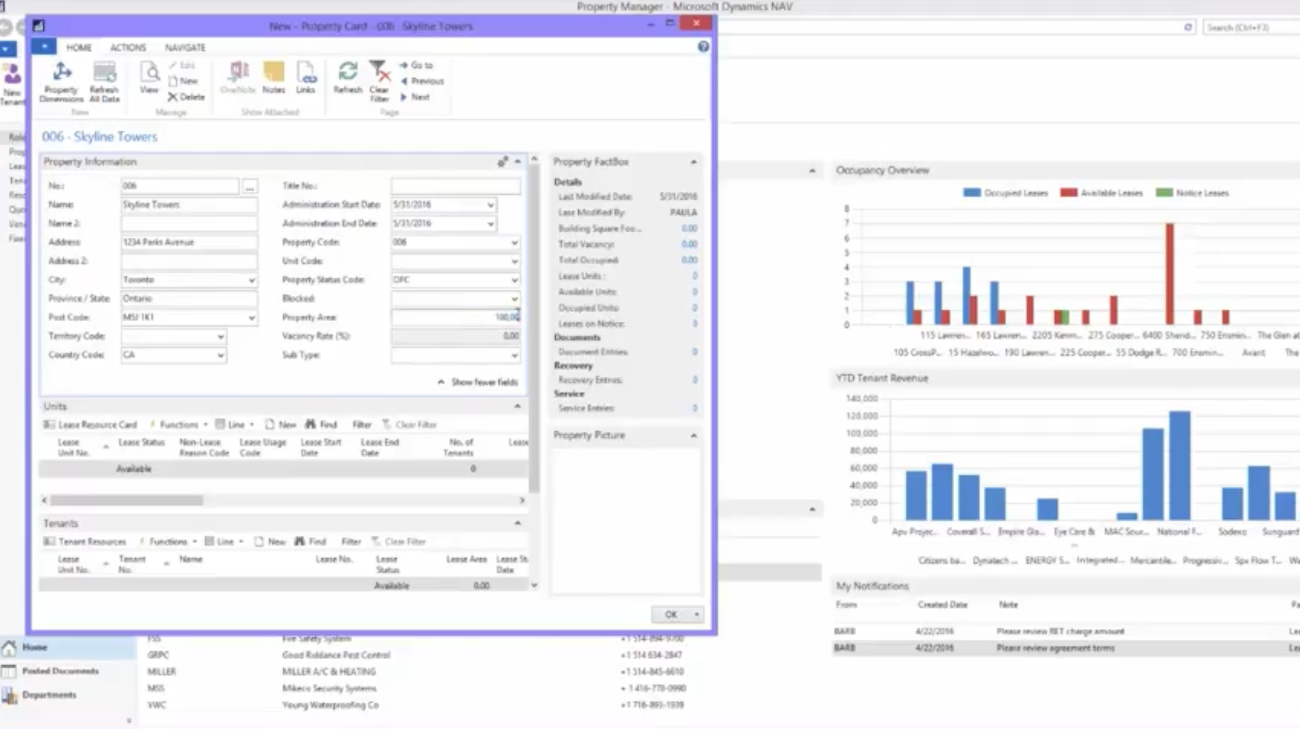This screenshot has height=729, width=1300.
Task: Click the Refresh icon in Page group
Action: pyautogui.click(x=348, y=78)
